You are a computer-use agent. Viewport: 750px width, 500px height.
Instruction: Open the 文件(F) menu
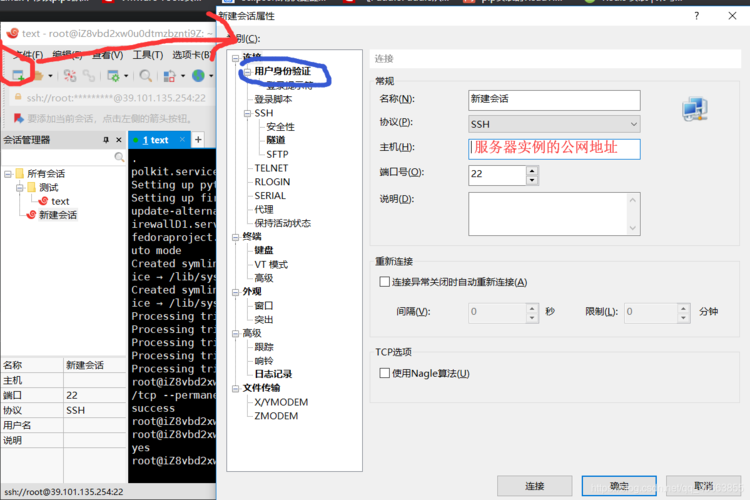tap(28, 55)
